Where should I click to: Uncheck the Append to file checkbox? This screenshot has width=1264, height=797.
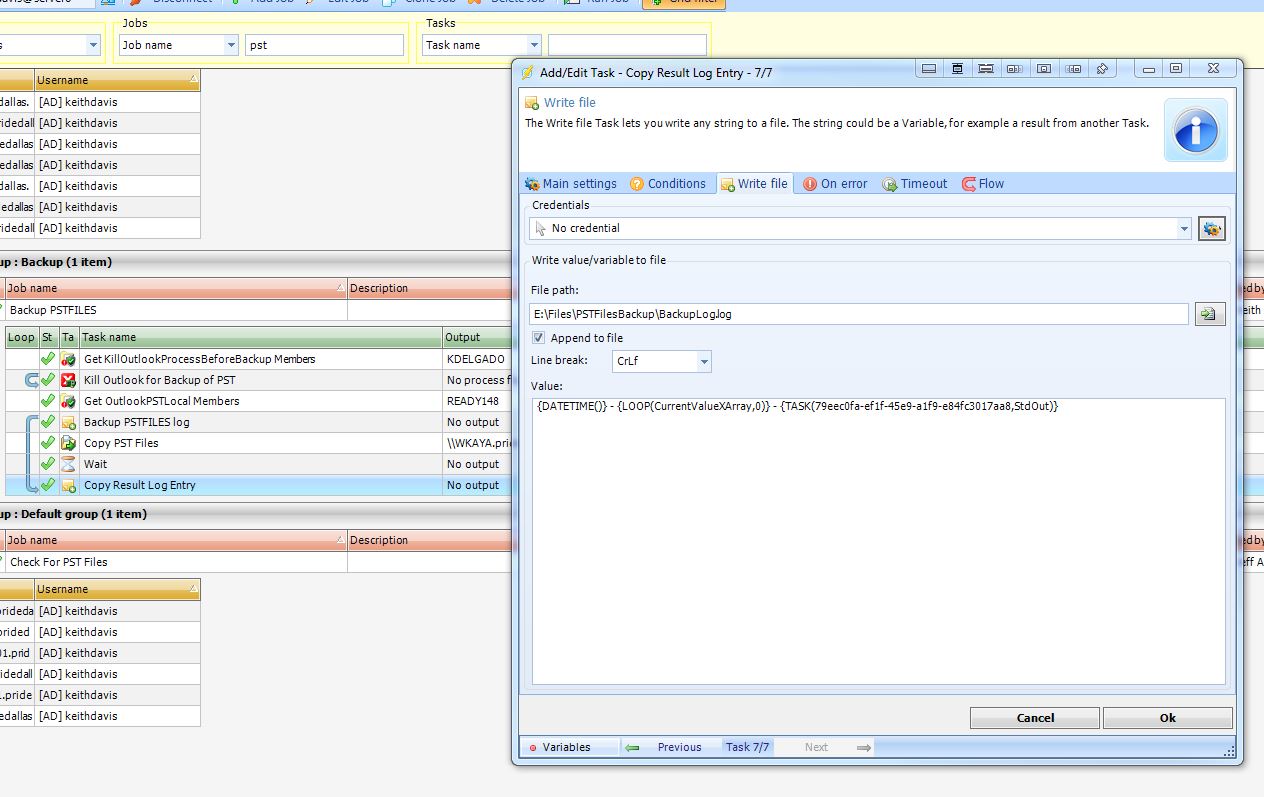[x=539, y=338]
